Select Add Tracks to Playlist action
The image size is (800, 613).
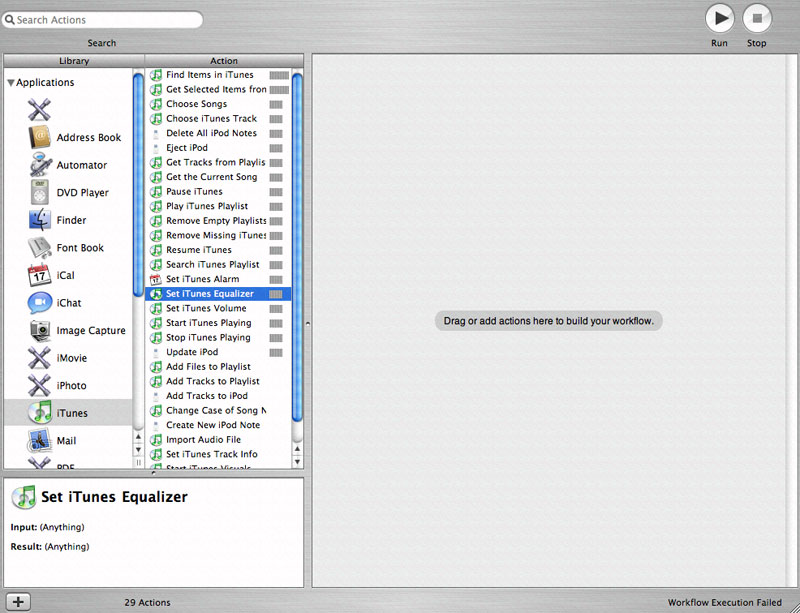pos(218,381)
